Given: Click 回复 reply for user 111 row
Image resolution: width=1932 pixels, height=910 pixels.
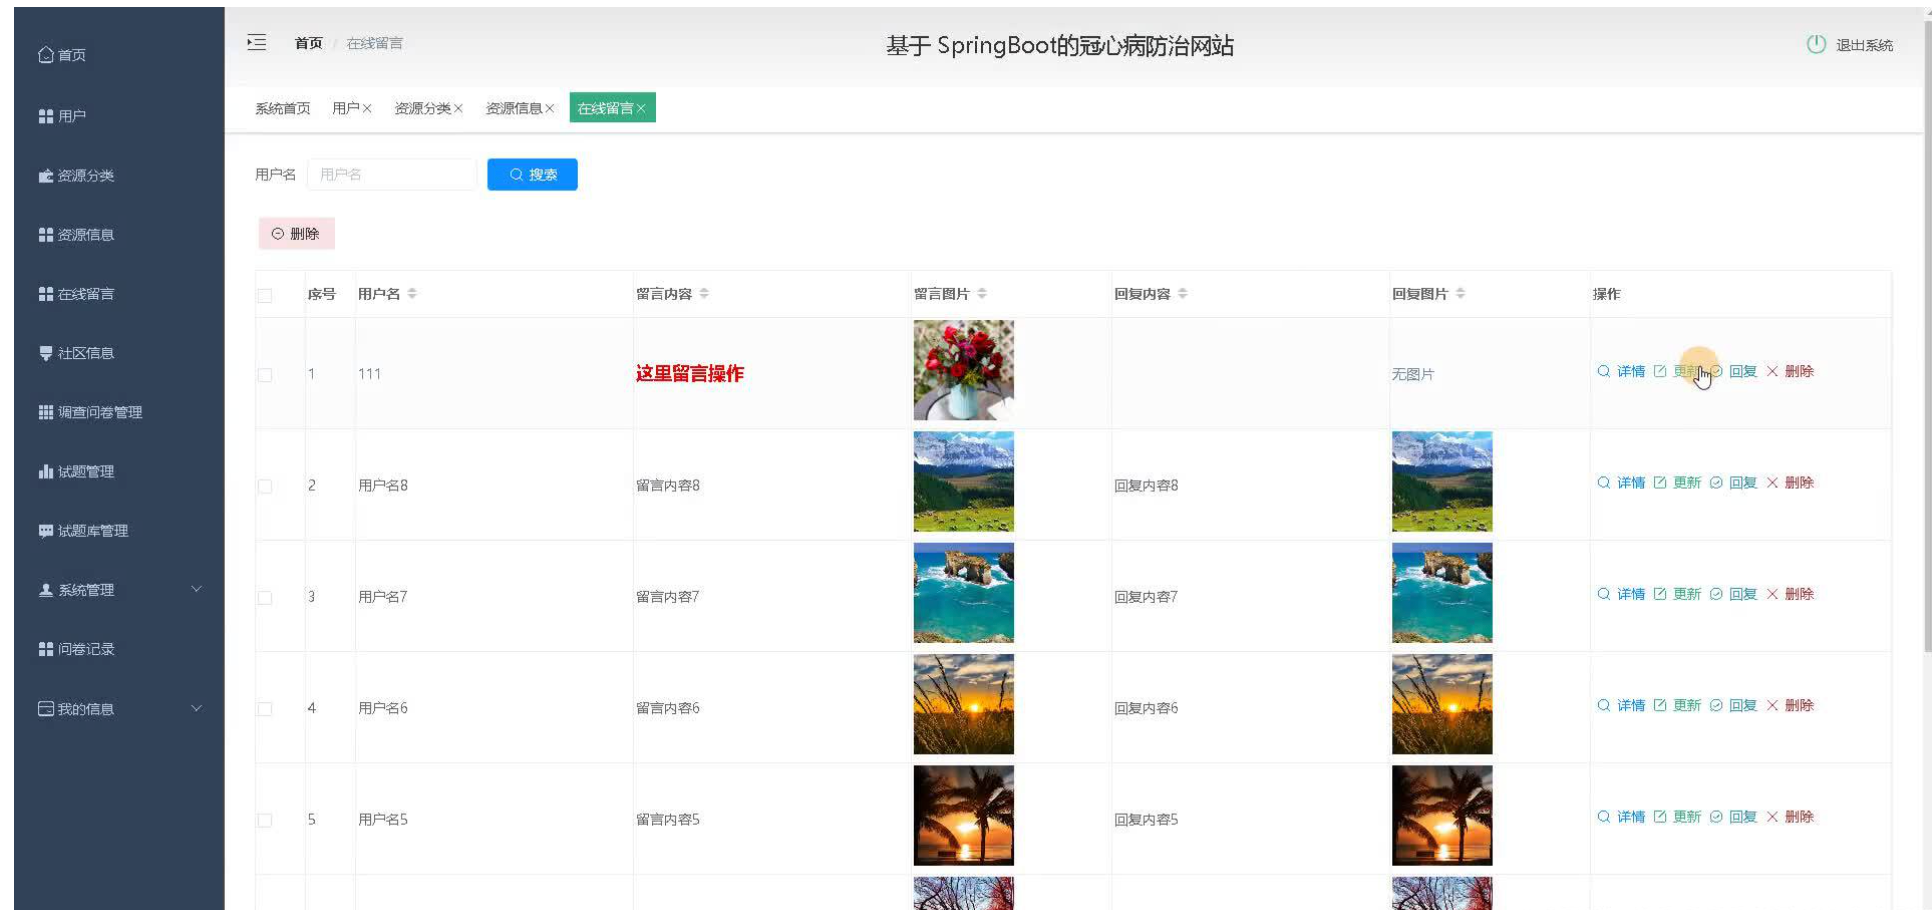Looking at the screenshot, I should coord(1734,371).
